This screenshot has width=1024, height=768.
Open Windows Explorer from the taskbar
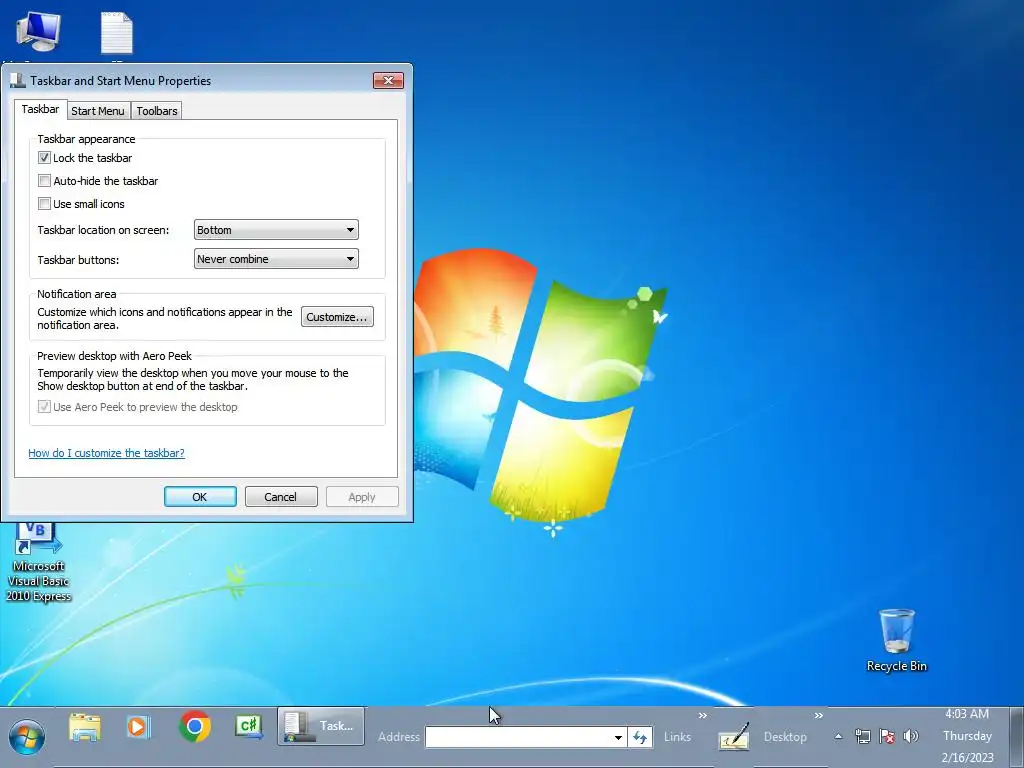coord(85,728)
